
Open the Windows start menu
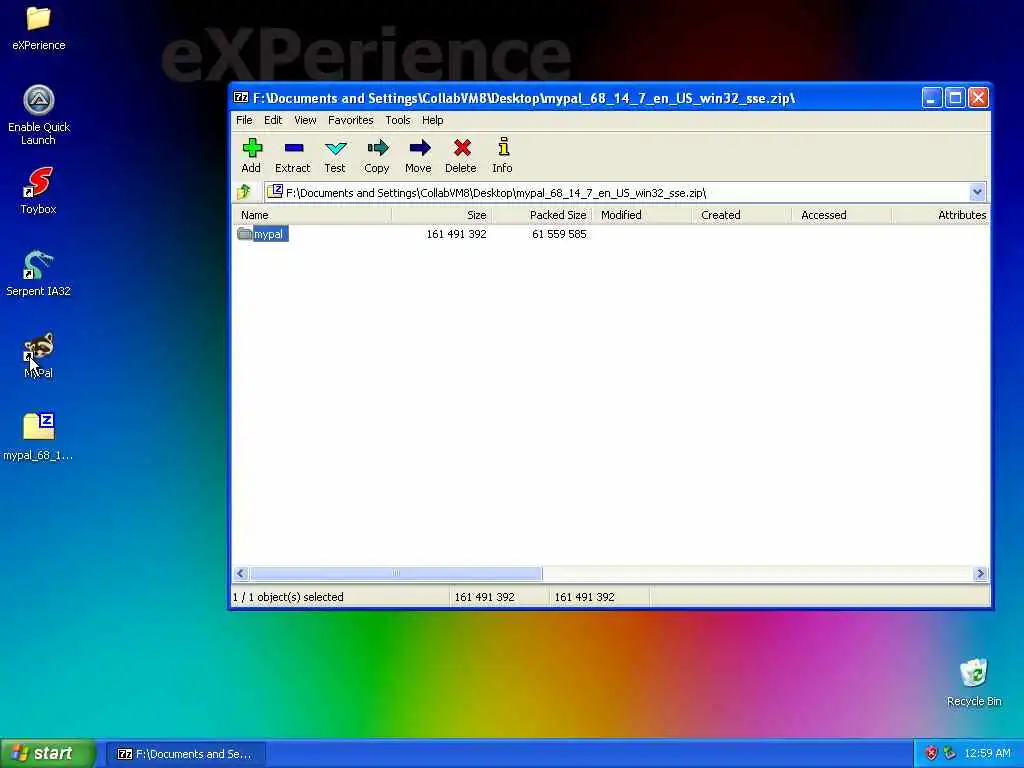48,753
